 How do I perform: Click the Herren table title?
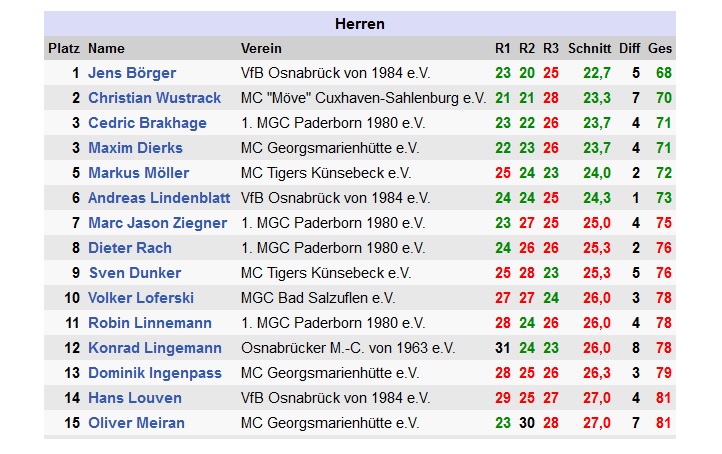[x=360, y=24]
